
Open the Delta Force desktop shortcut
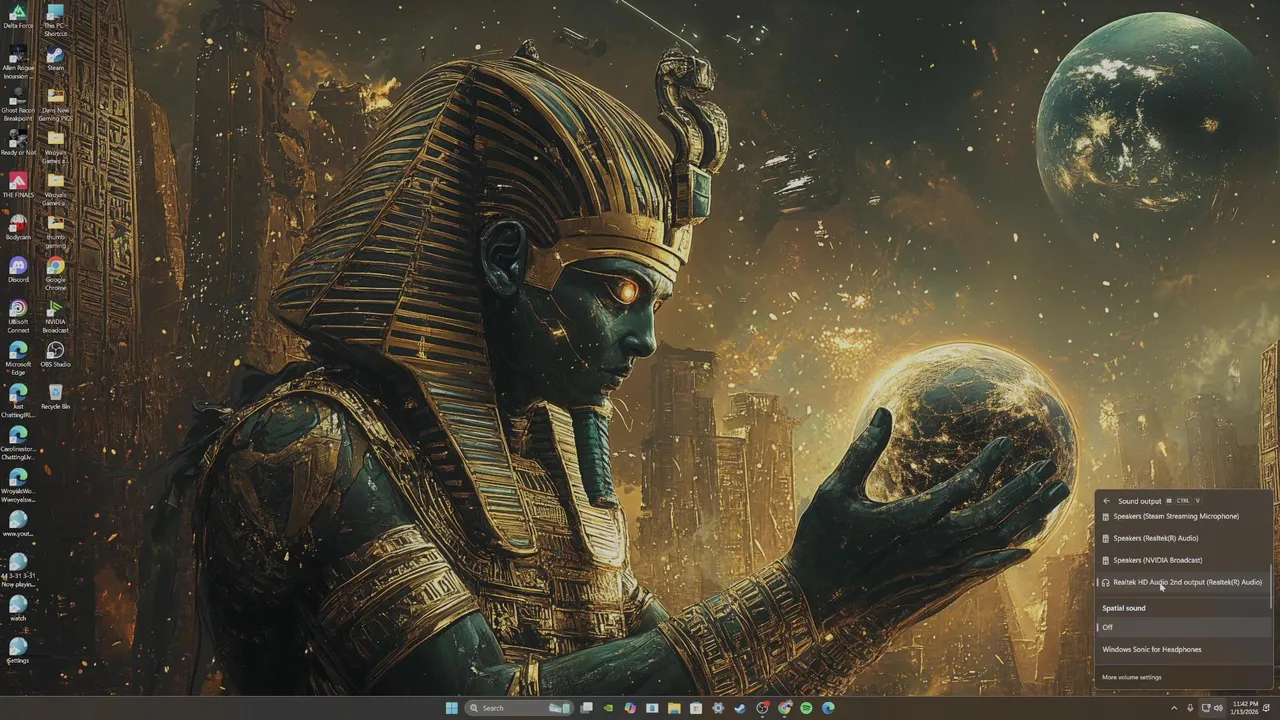18,16
